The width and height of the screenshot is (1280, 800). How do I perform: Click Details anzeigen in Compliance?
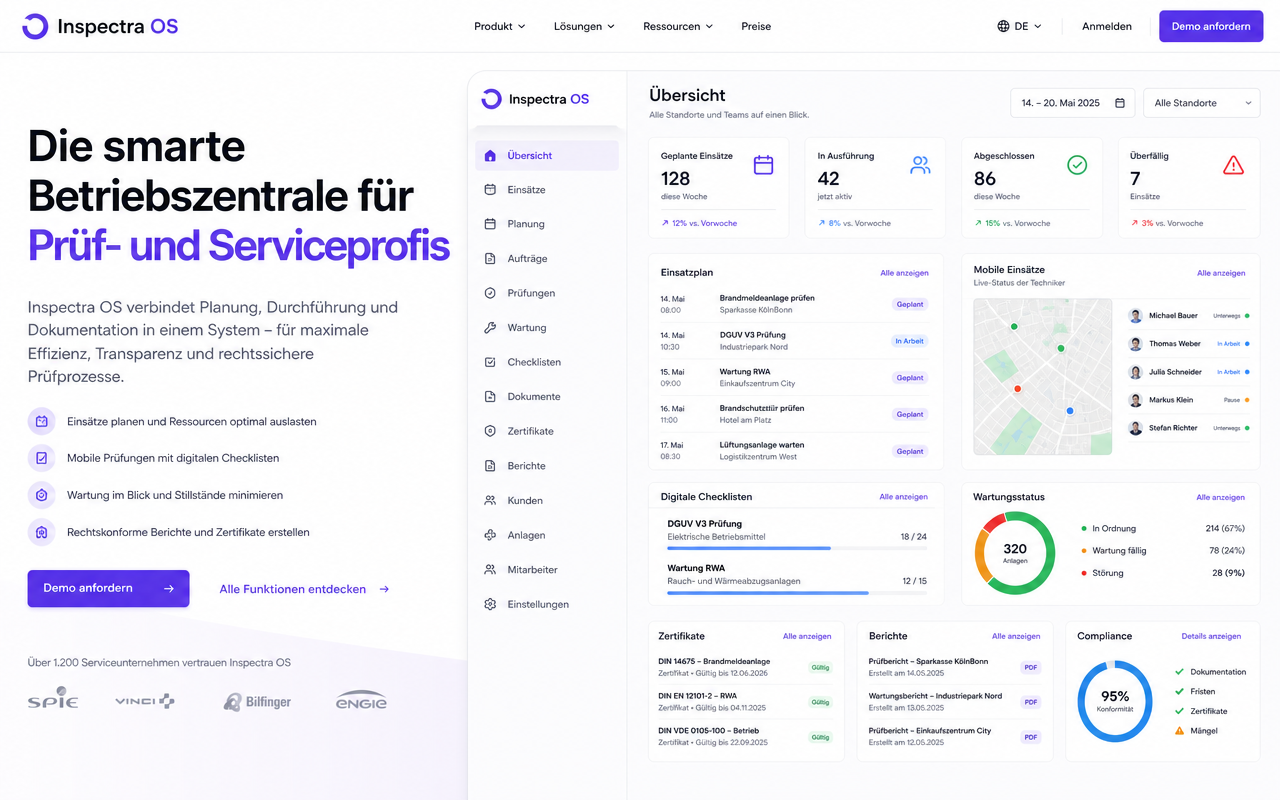point(1211,636)
